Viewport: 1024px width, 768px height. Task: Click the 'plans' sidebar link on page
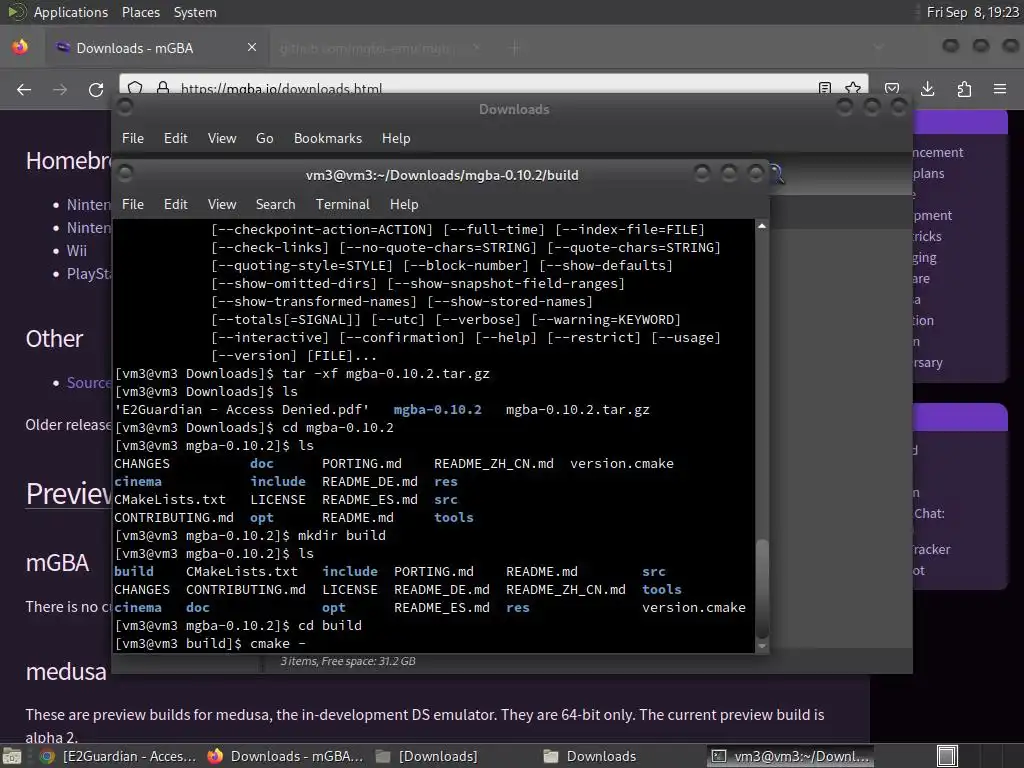coord(928,173)
